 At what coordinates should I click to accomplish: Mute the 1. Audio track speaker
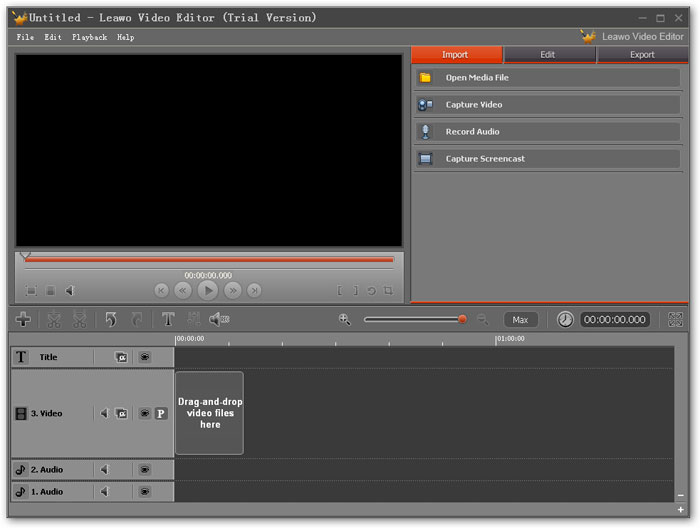coord(104,491)
